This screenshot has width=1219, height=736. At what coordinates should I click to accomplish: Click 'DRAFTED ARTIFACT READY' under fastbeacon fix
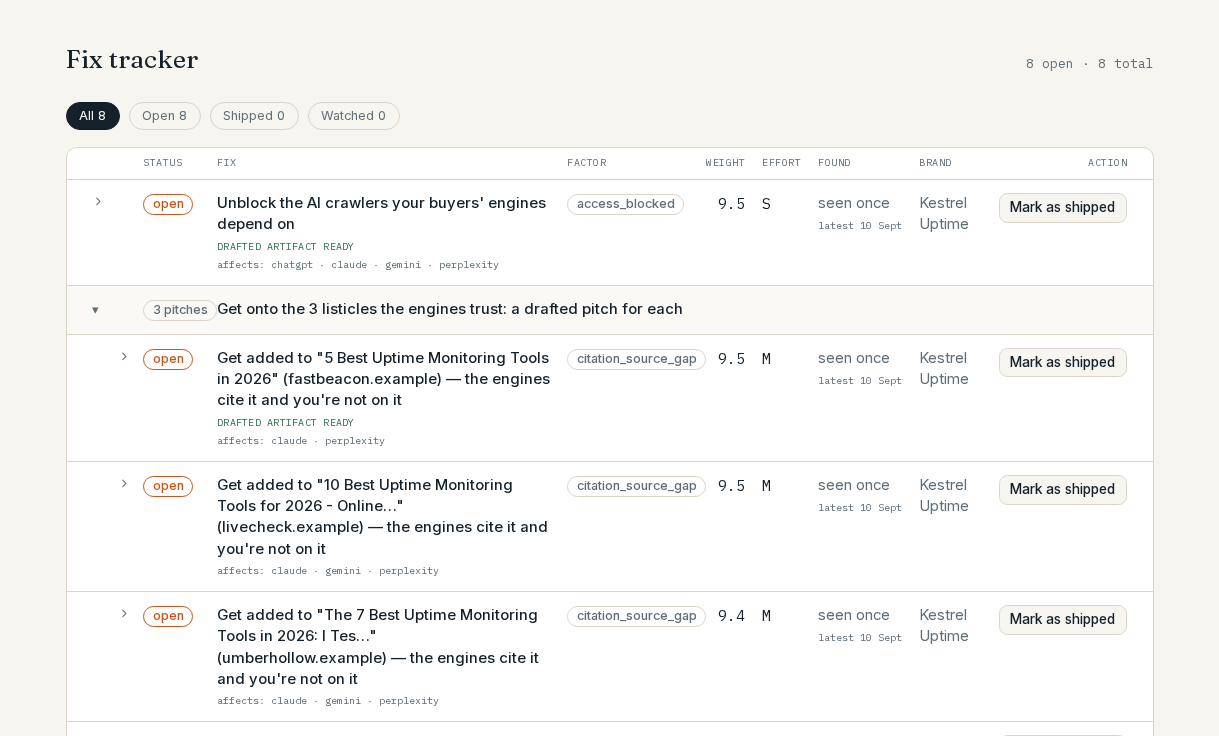tap(285, 423)
